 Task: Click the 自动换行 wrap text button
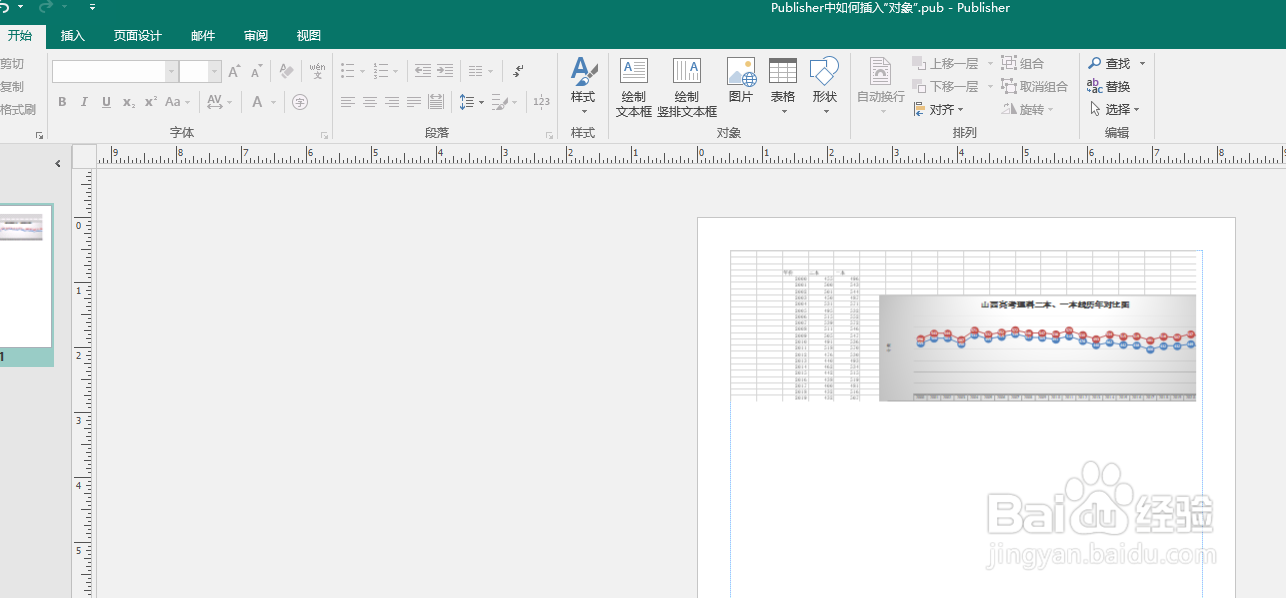[881, 87]
